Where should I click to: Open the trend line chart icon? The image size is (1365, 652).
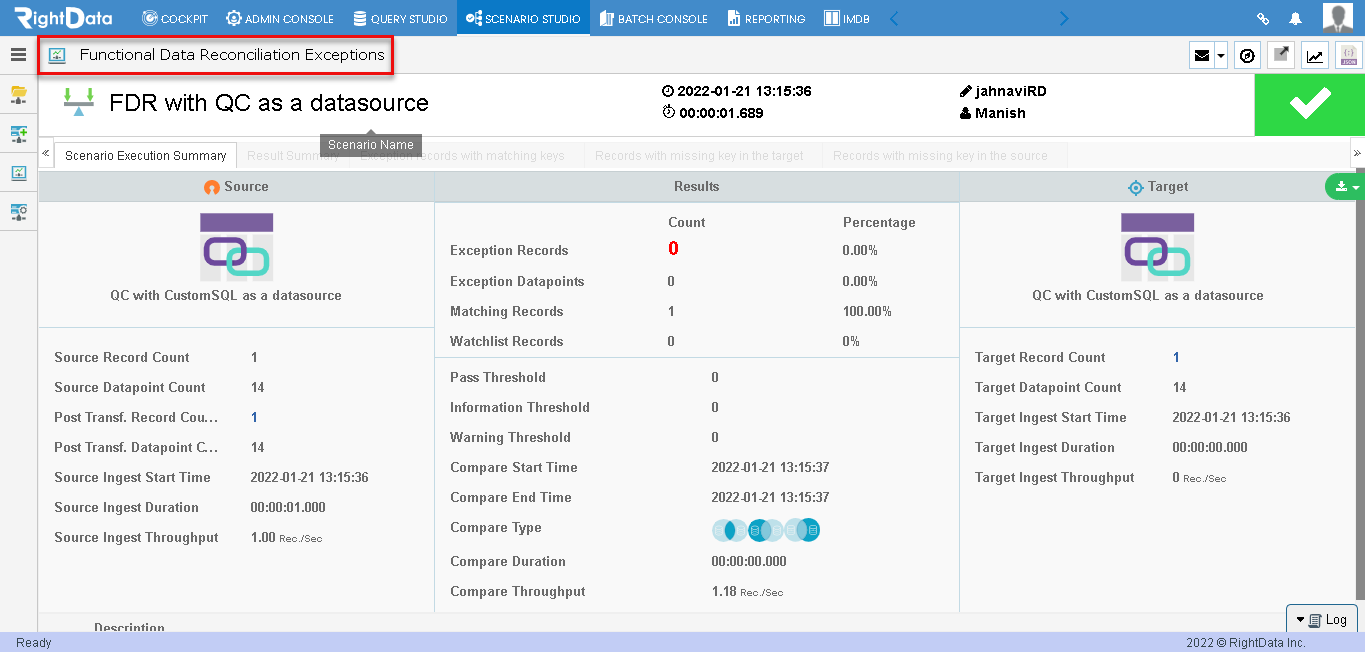point(1315,55)
